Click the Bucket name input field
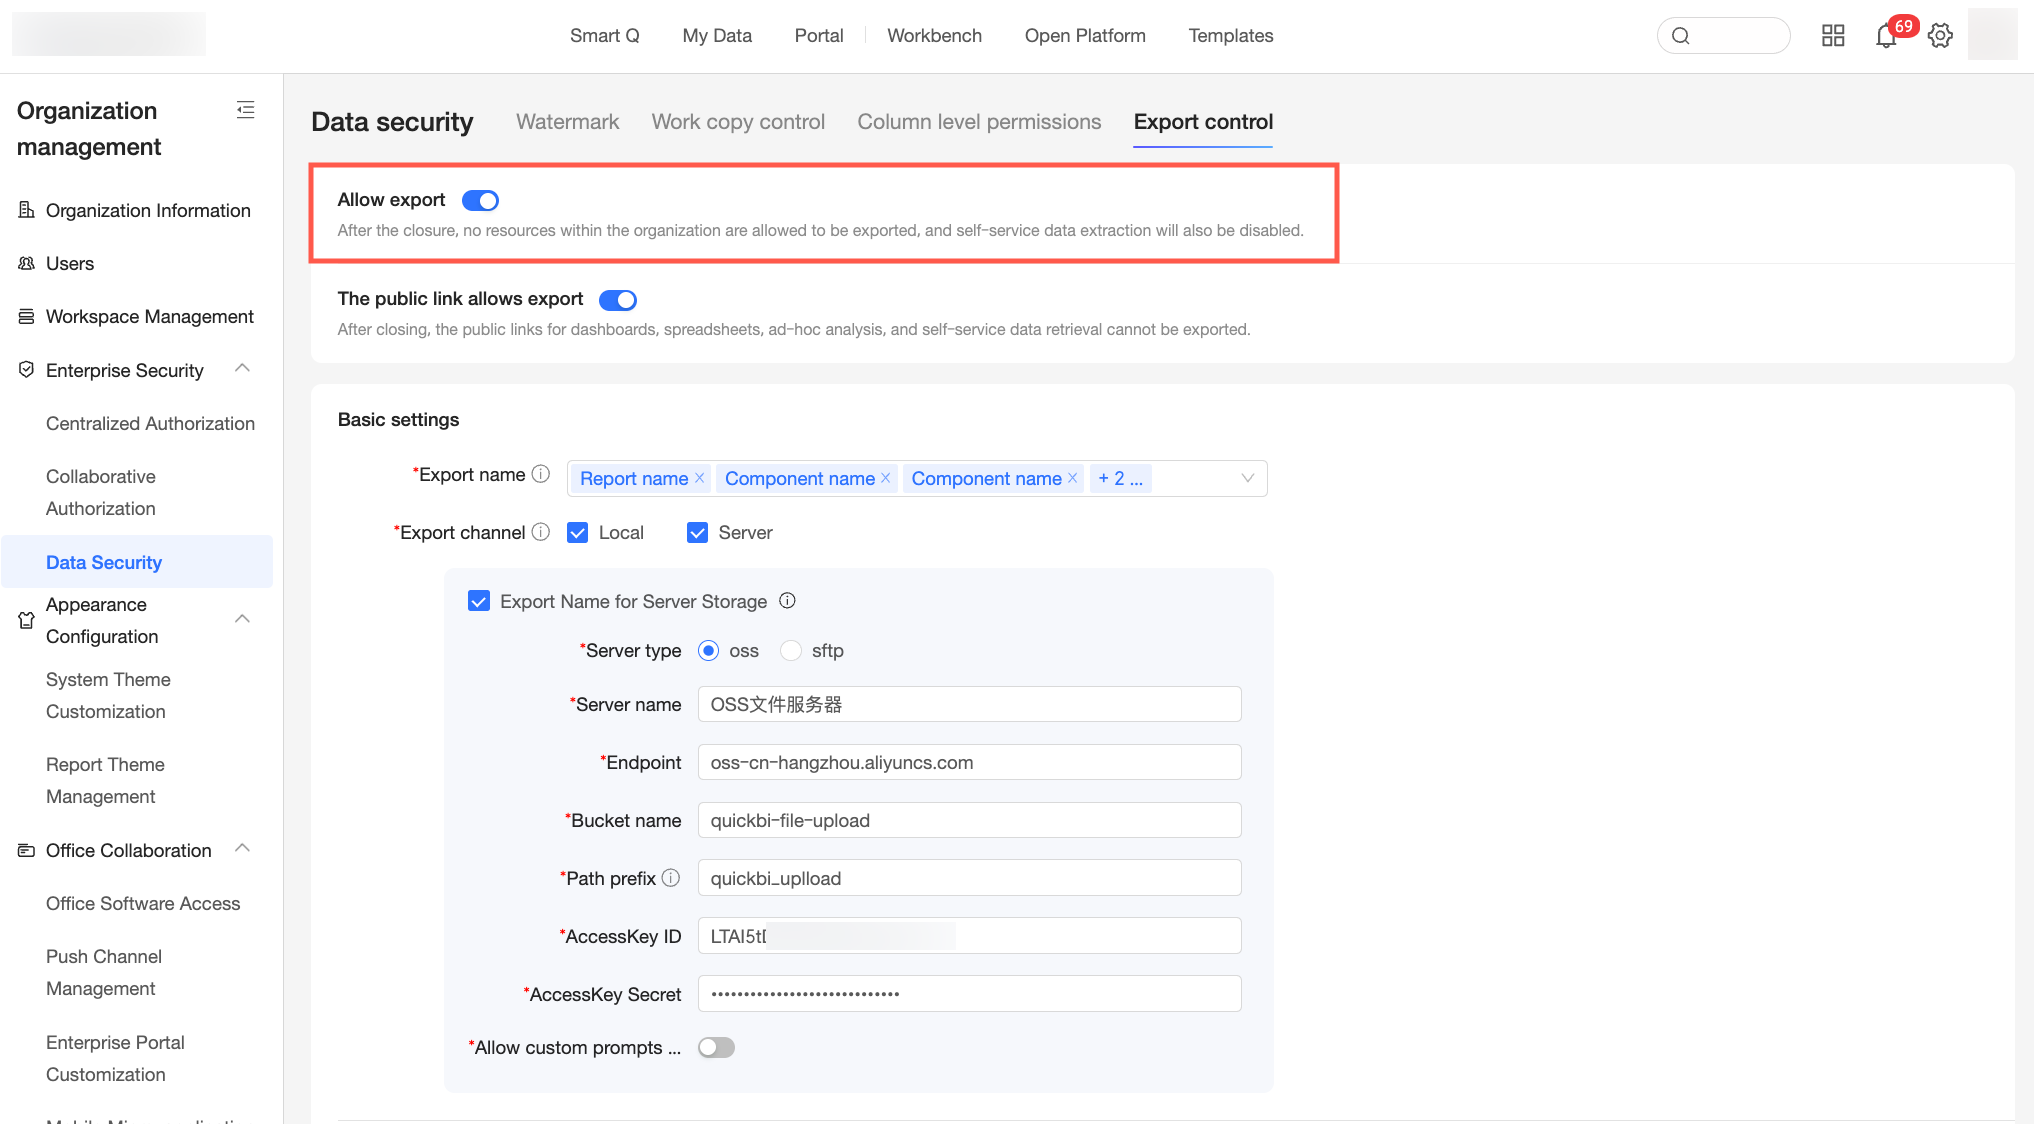The height and width of the screenshot is (1124, 2034). (969, 820)
